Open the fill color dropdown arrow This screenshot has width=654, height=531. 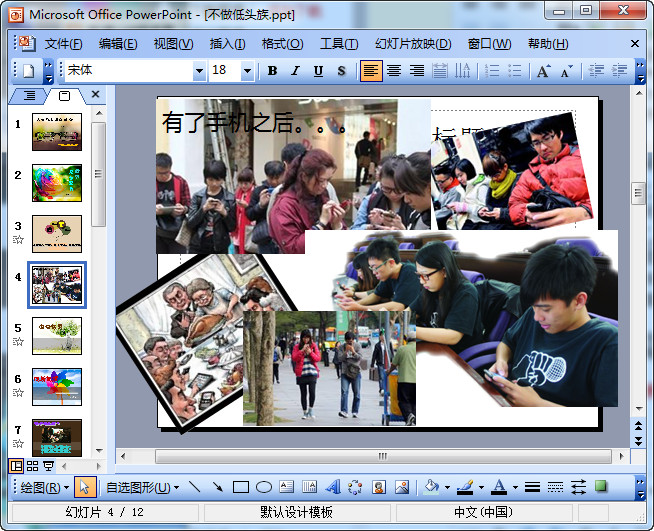tap(448, 487)
